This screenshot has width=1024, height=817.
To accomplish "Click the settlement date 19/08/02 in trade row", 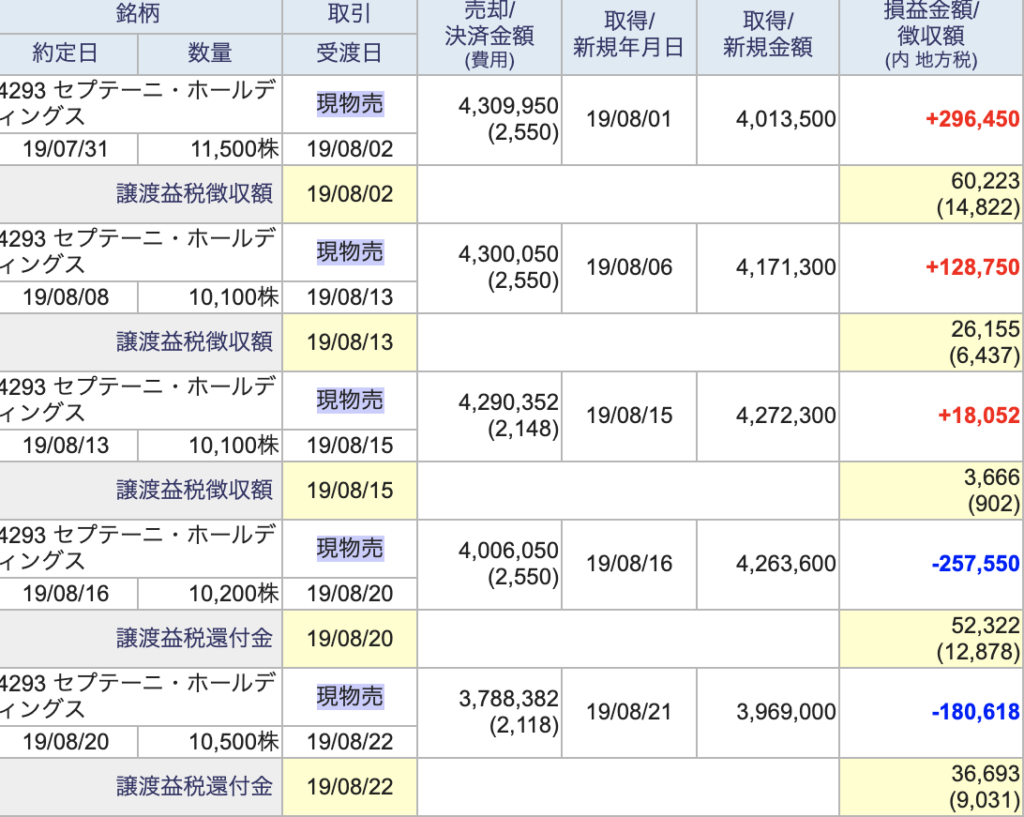I will coord(350,150).
